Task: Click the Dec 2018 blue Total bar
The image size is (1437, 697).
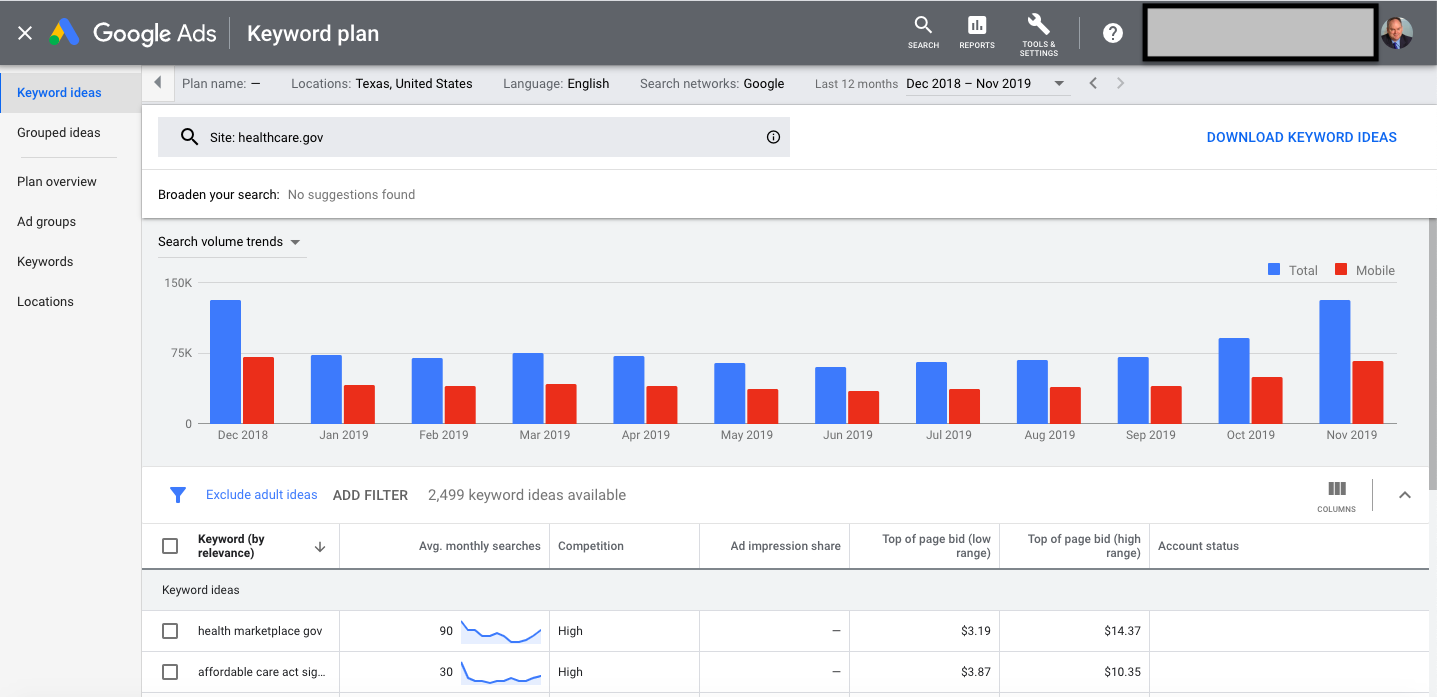Action: 225,362
